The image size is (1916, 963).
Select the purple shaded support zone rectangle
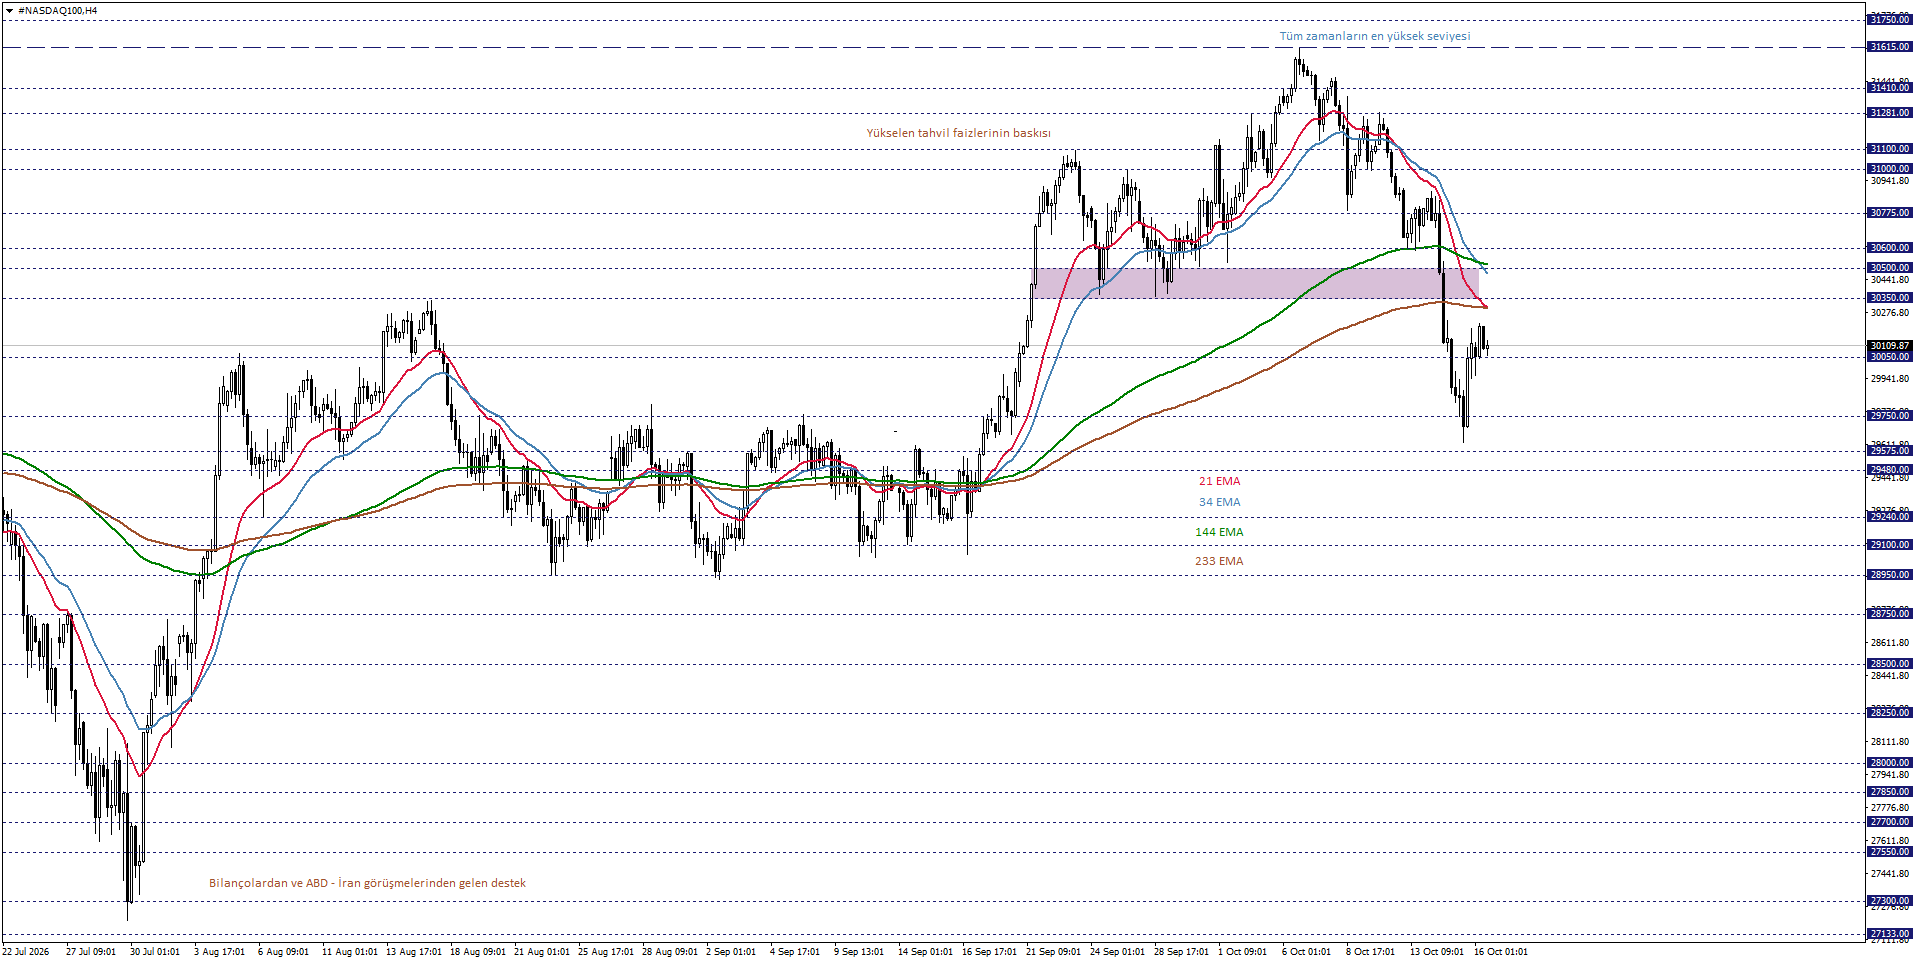point(1256,283)
